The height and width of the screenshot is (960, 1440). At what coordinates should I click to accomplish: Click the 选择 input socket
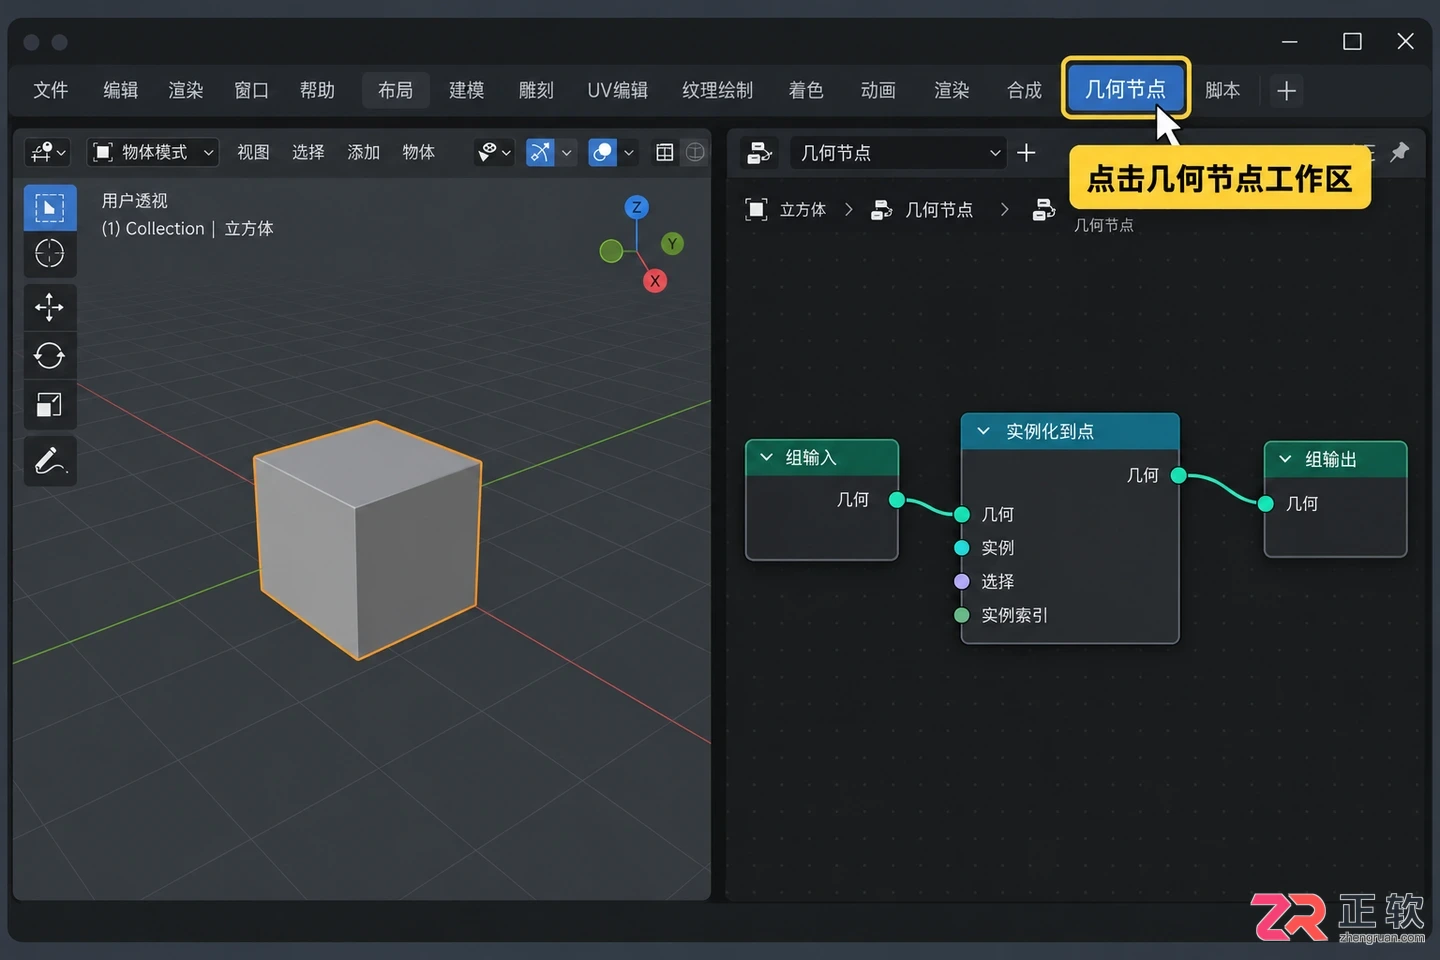click(962, 581)
